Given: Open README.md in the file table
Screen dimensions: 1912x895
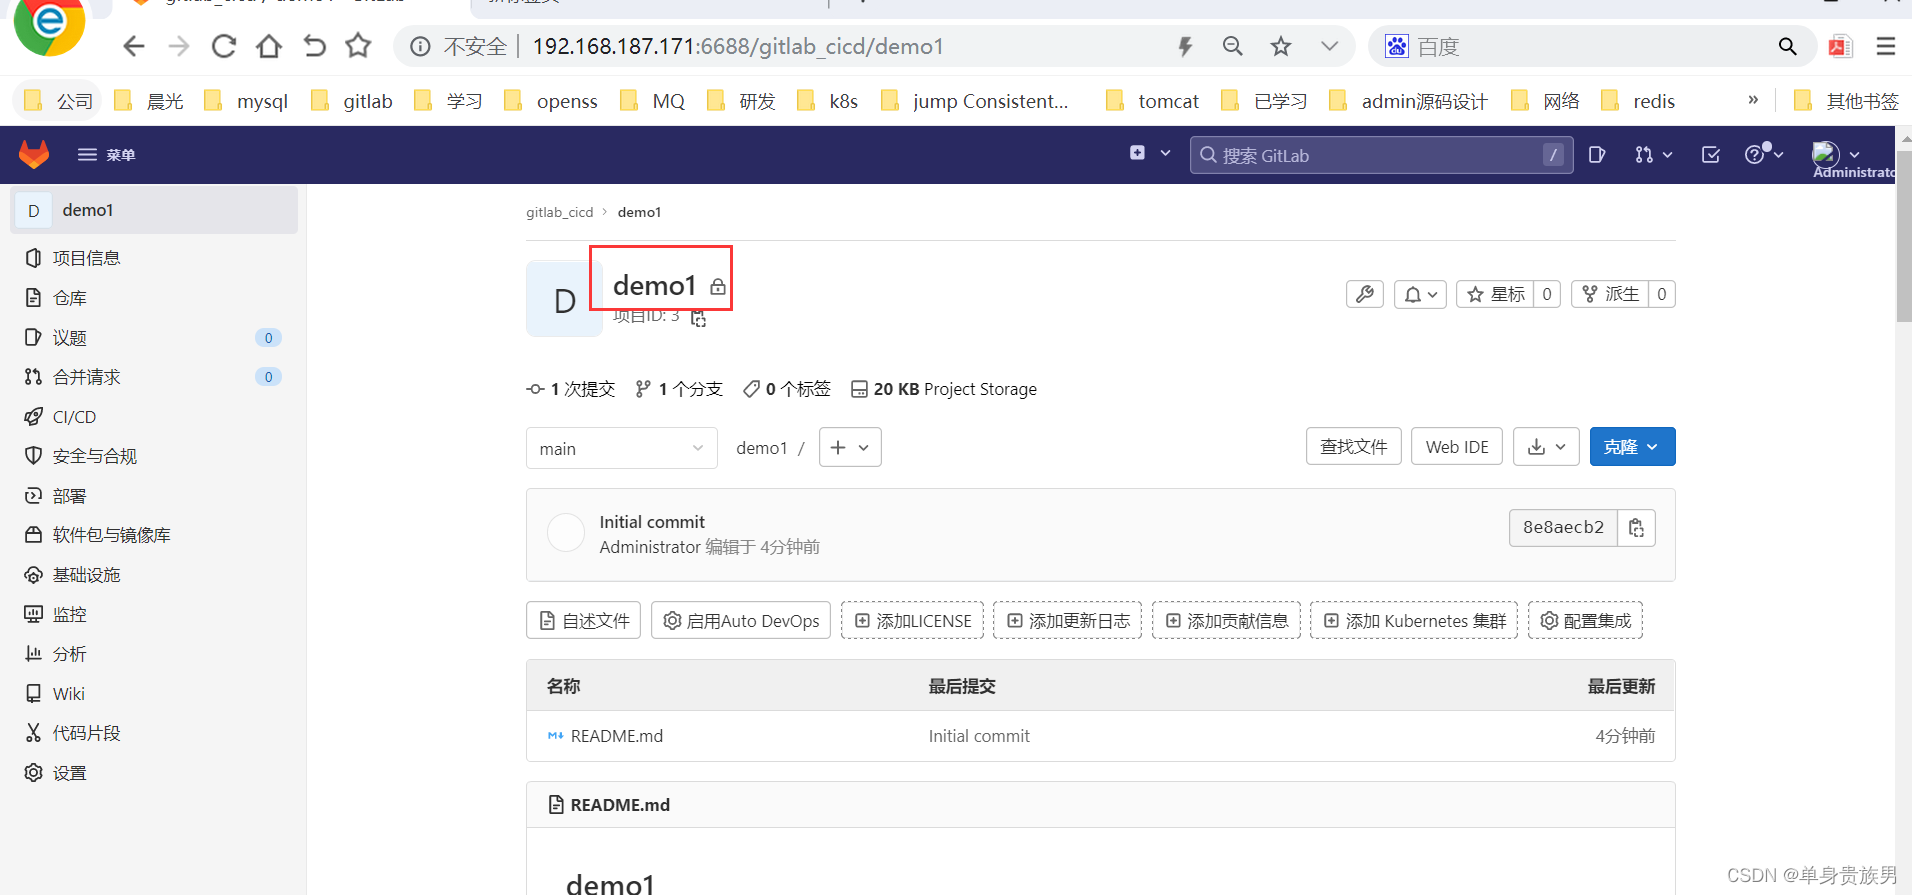Looking at the screenshot, I should tap(616, 736).
